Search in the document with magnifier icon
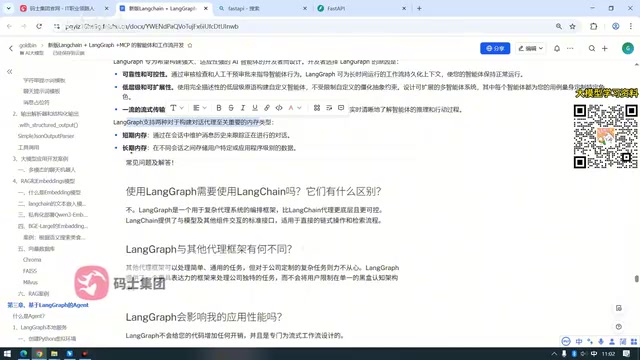Image resolution: width=640 pixels, height=360 pixels. pyautogui.click(x=591, y=48)
